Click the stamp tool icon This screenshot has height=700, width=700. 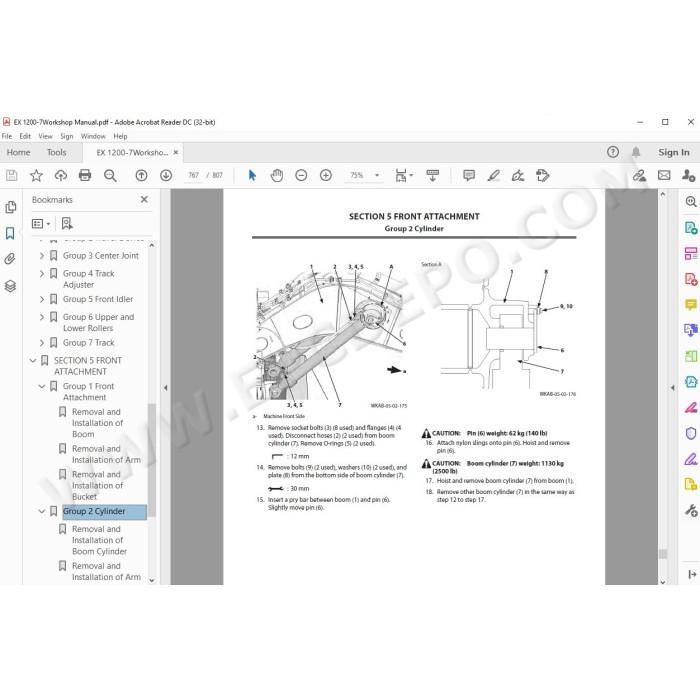click(542, 175)
